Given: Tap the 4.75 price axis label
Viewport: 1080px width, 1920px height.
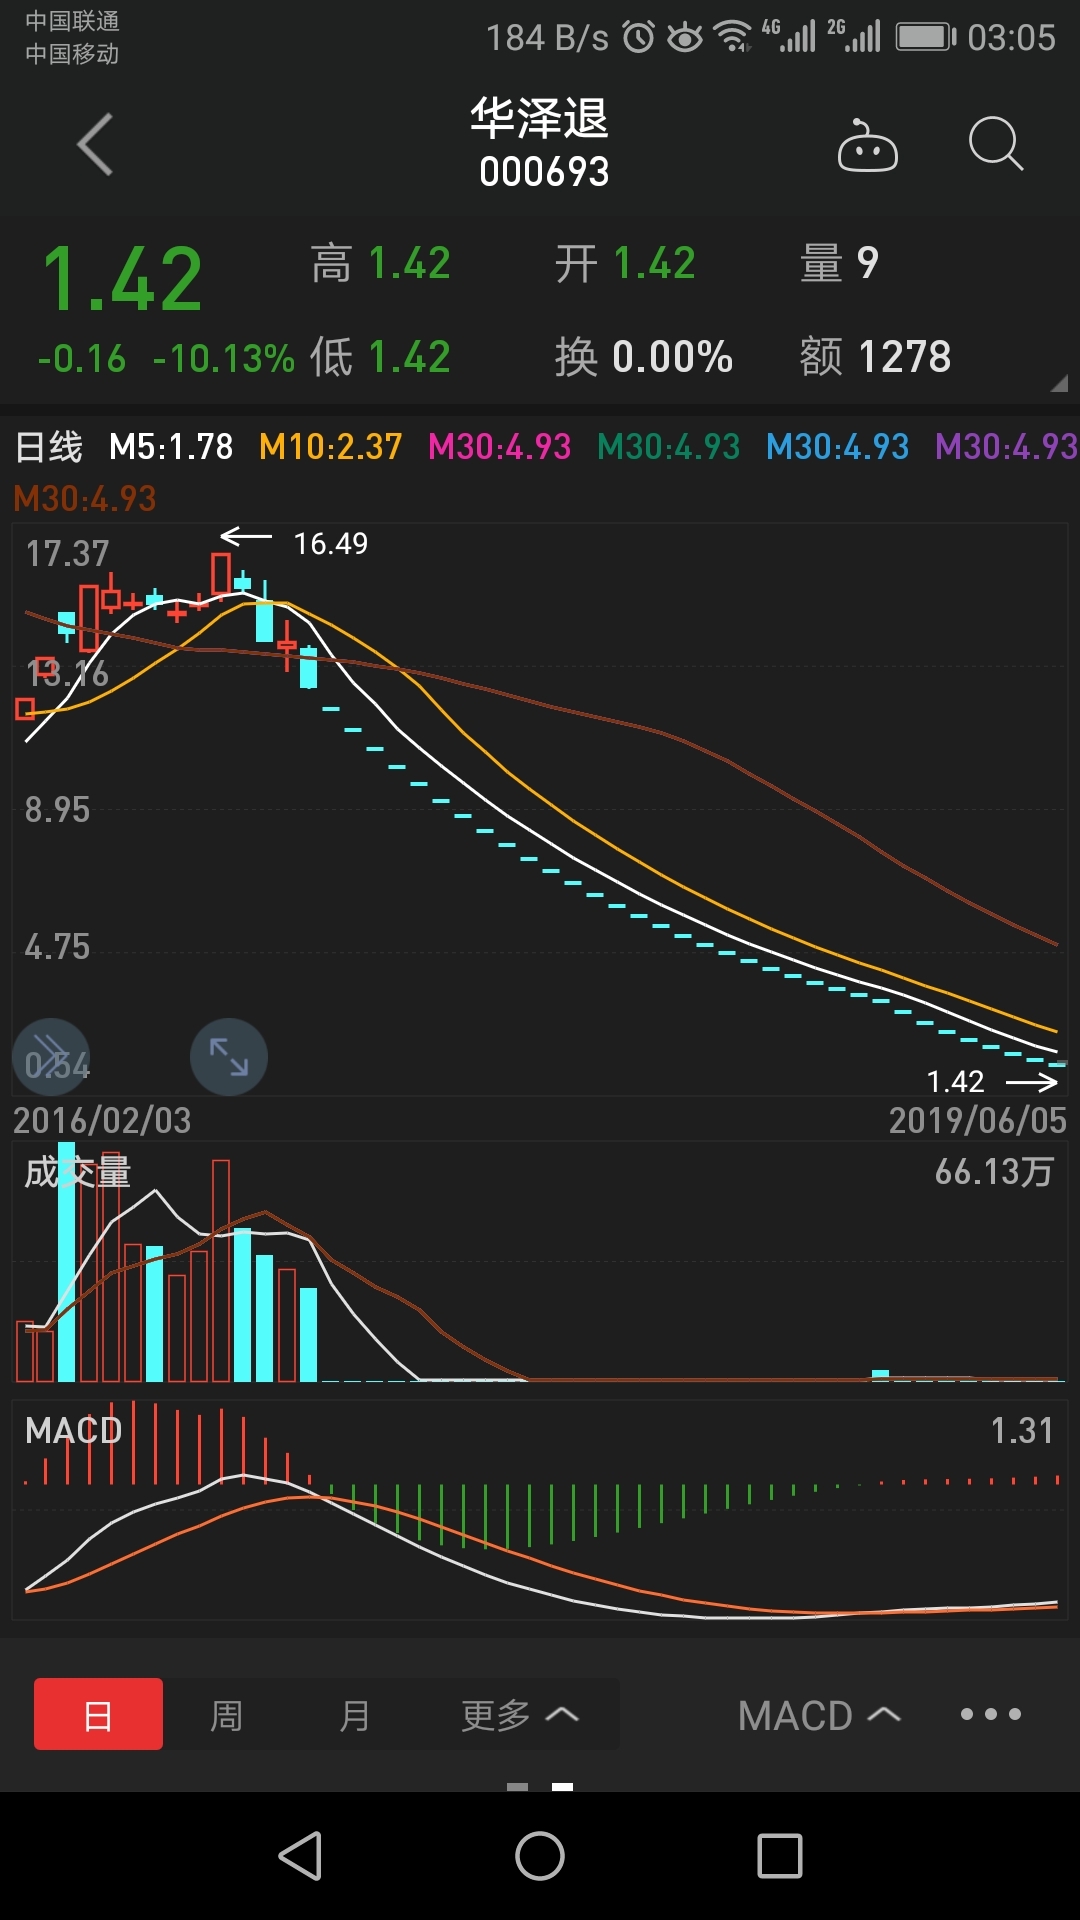Looking at the screenshot, I should click(x=57, y=947).
